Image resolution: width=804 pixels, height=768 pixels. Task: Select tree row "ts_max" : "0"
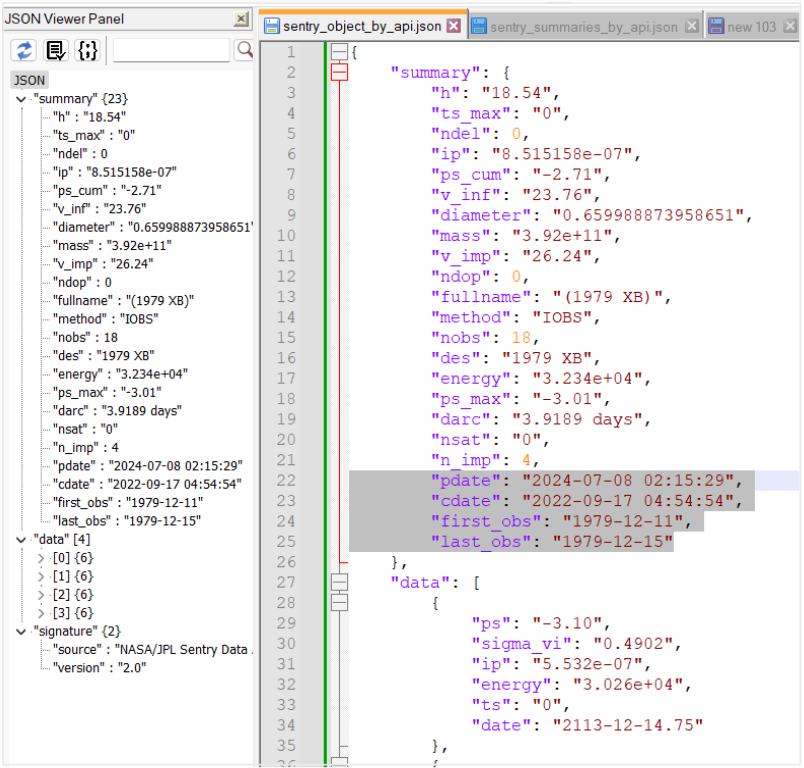click(94, 135)
